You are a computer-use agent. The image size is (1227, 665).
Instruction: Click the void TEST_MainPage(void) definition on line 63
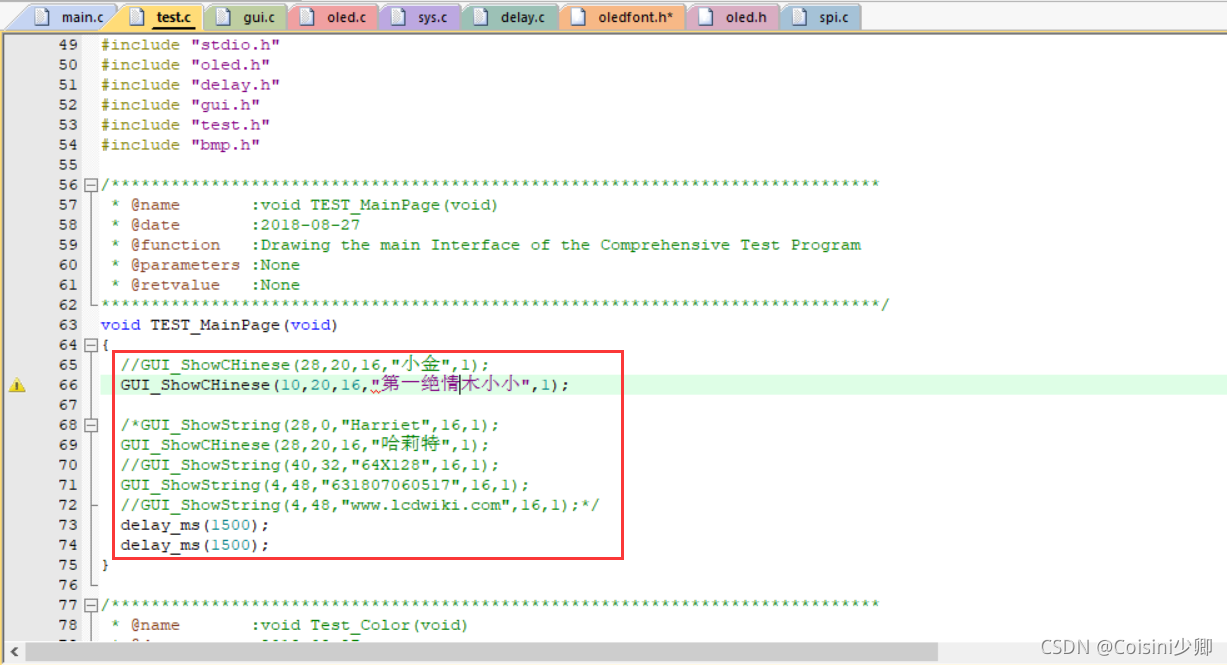point(219,325)
